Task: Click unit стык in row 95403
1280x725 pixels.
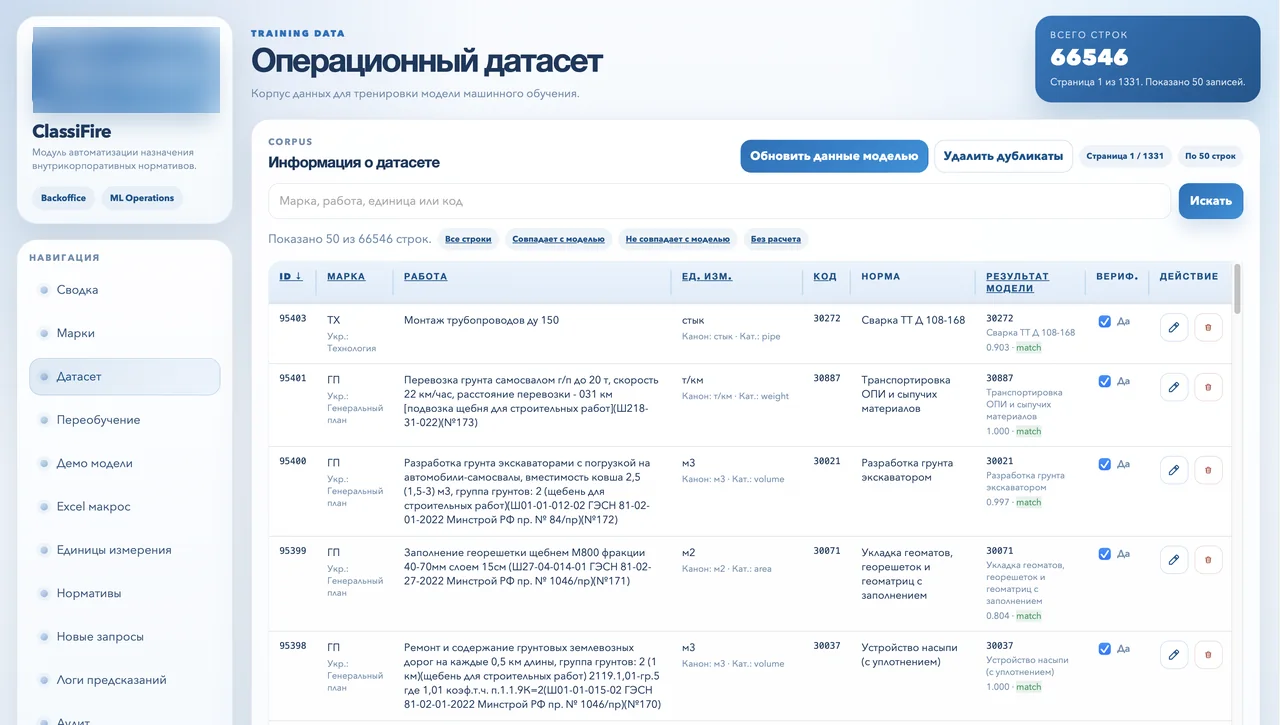Action: click(693, 321)
